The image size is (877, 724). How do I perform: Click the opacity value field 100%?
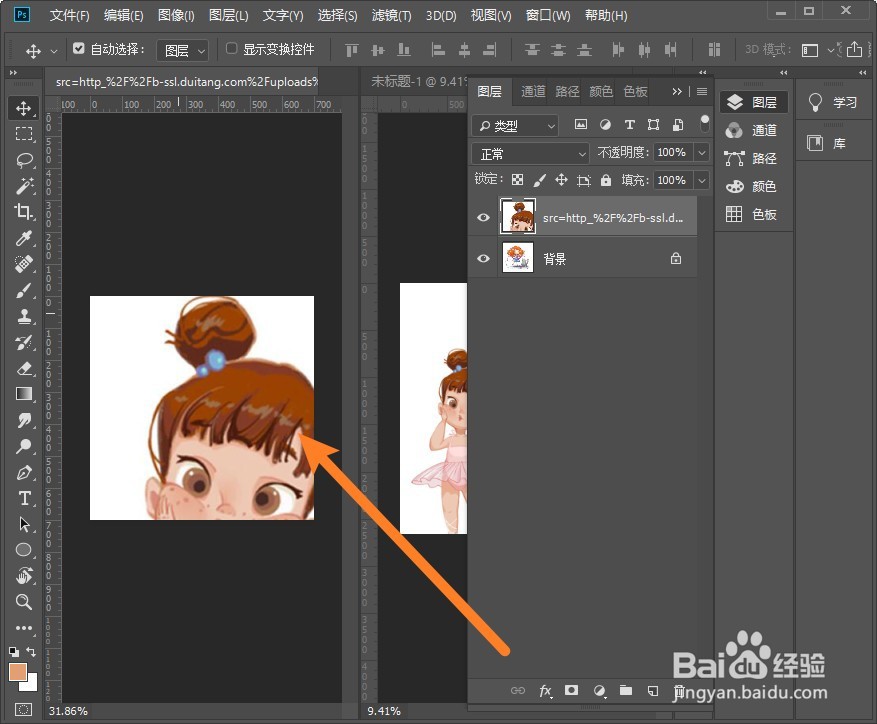pos(673,152)
